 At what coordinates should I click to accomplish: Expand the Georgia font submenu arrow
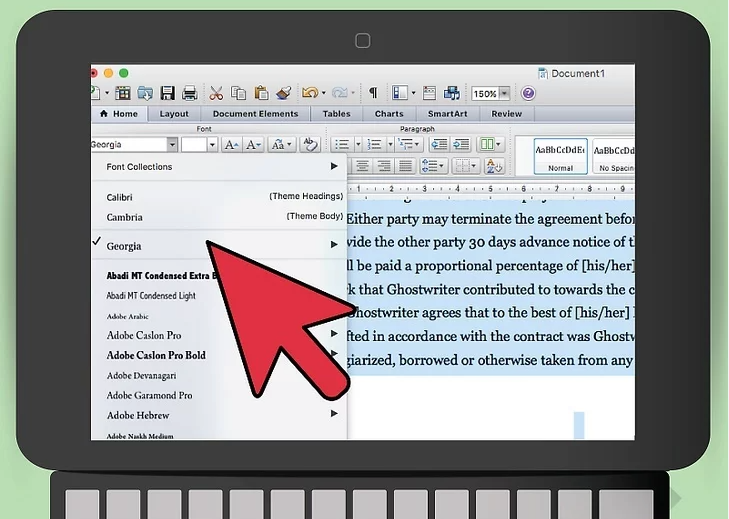coord(334,244)
